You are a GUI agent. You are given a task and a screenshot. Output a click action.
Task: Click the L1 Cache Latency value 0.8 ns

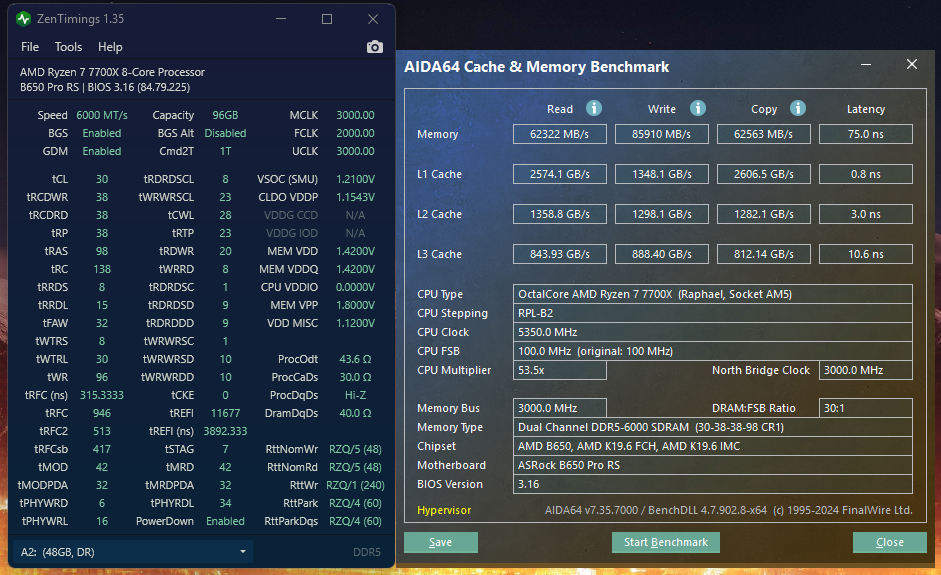click(x=866, y=174)
